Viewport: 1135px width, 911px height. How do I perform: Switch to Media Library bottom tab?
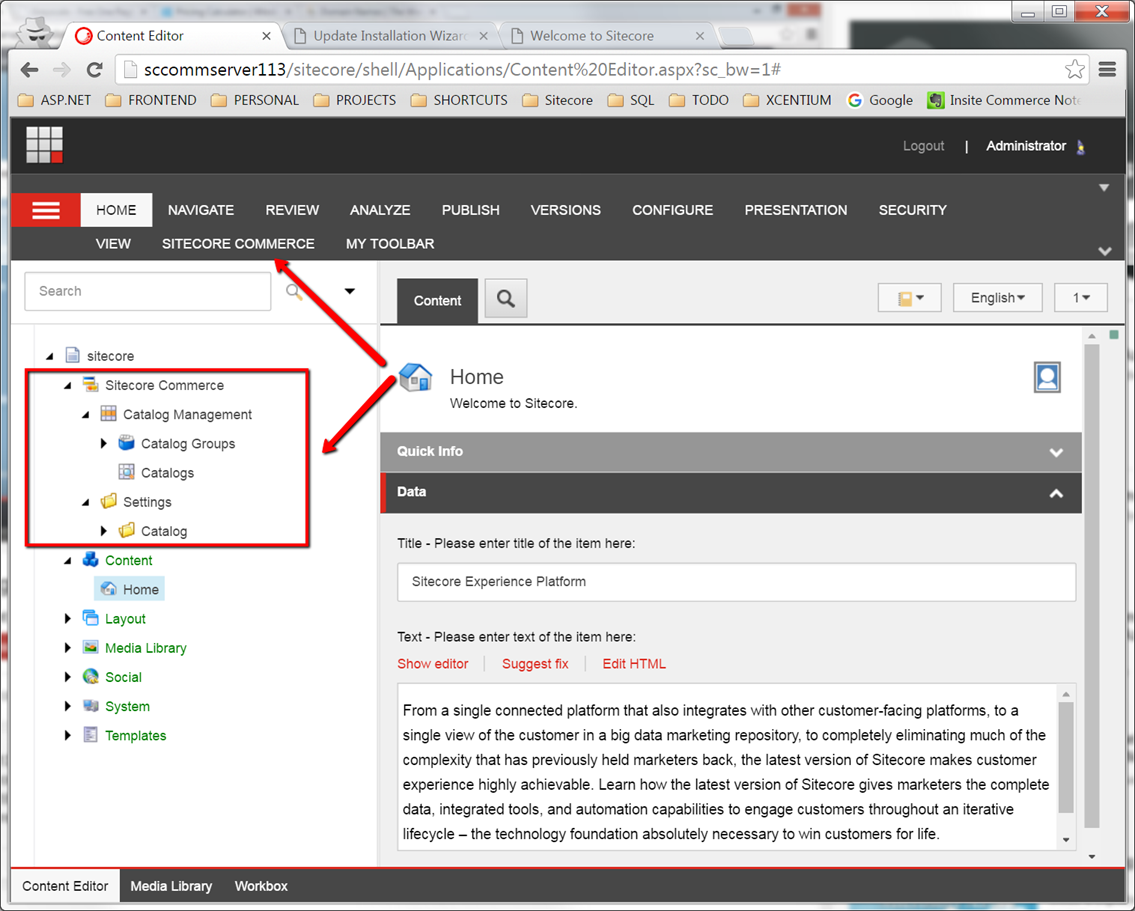tap(171, 886)
